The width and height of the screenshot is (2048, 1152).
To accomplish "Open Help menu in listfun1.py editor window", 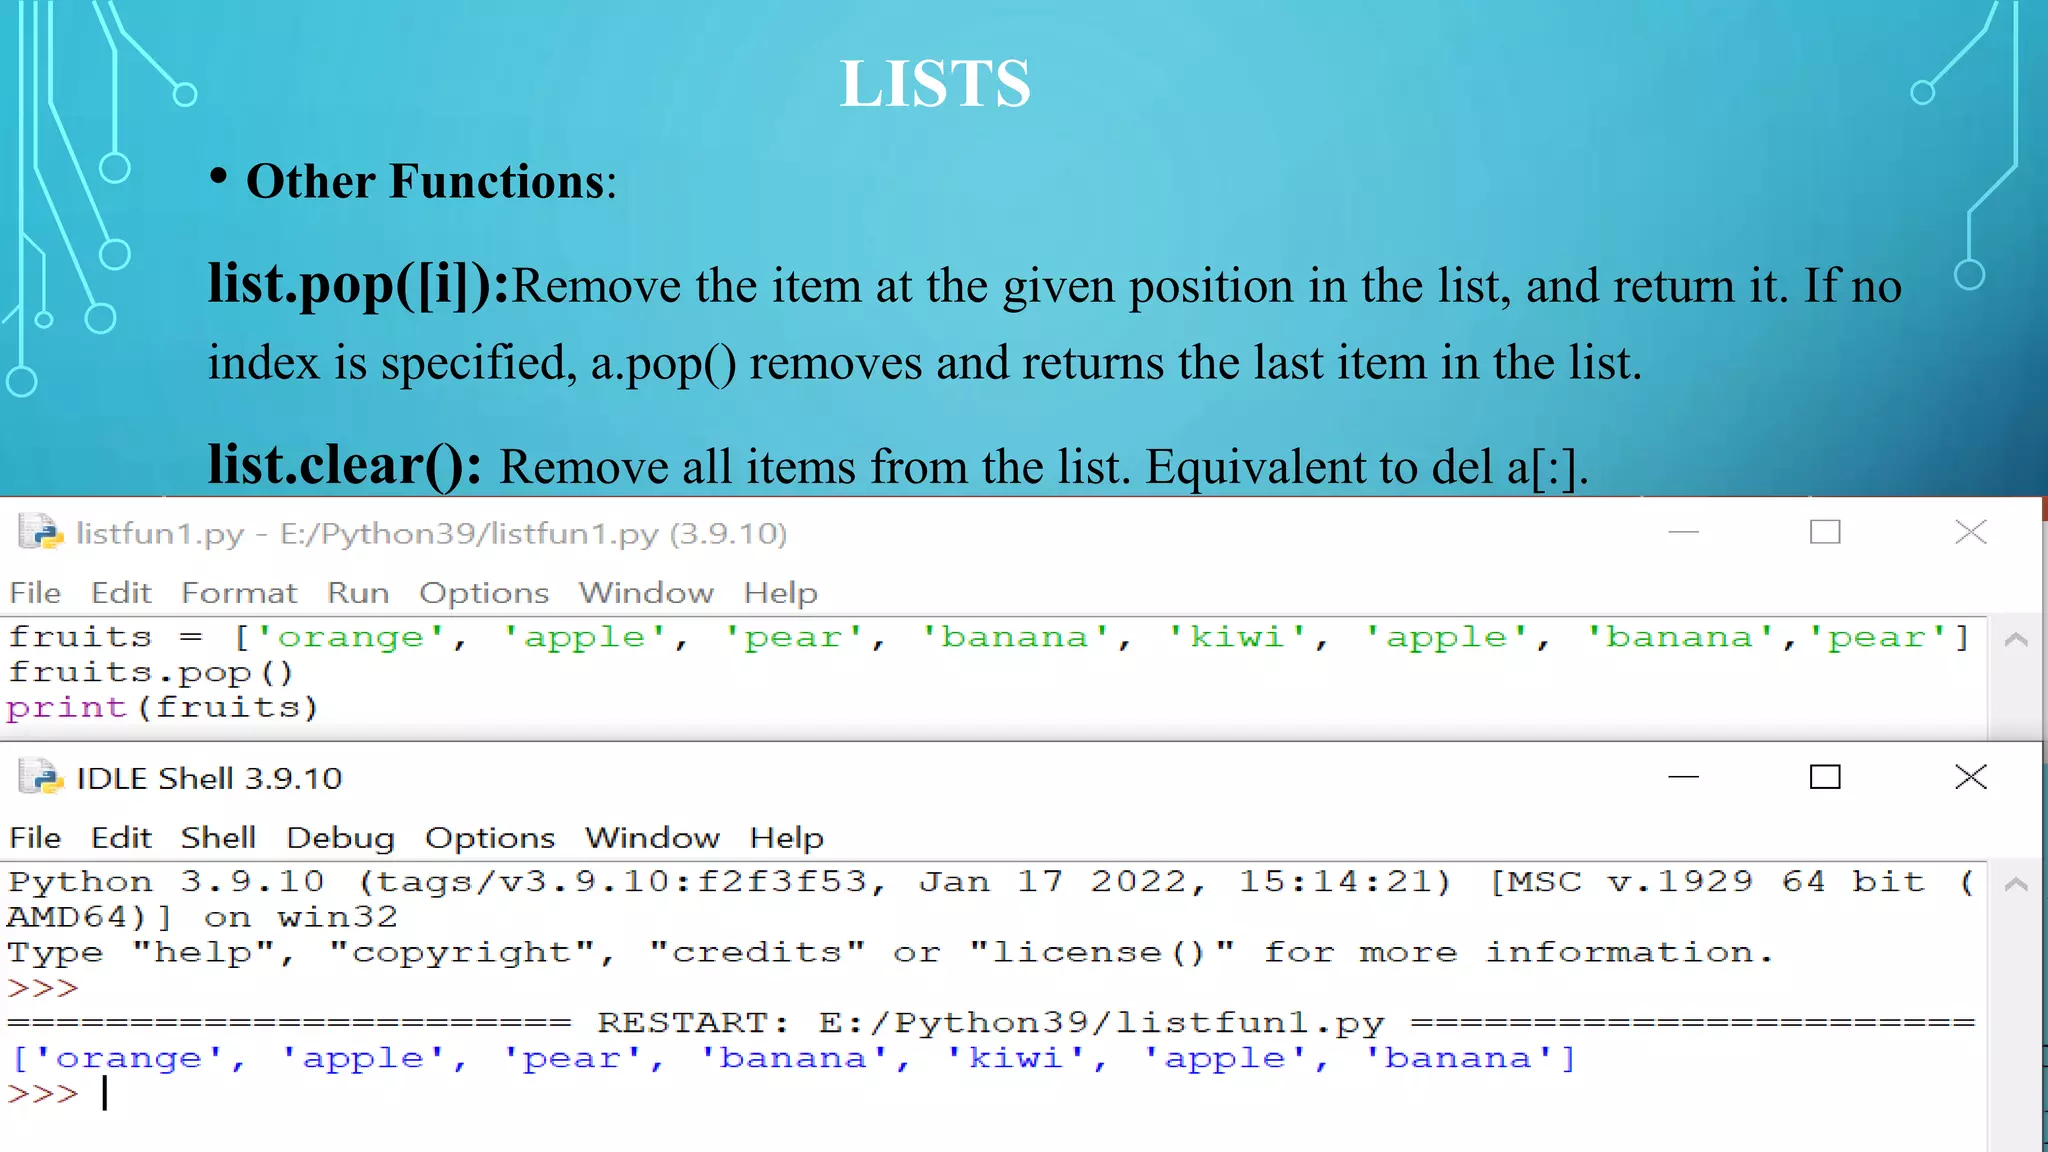I will point(780,593).
